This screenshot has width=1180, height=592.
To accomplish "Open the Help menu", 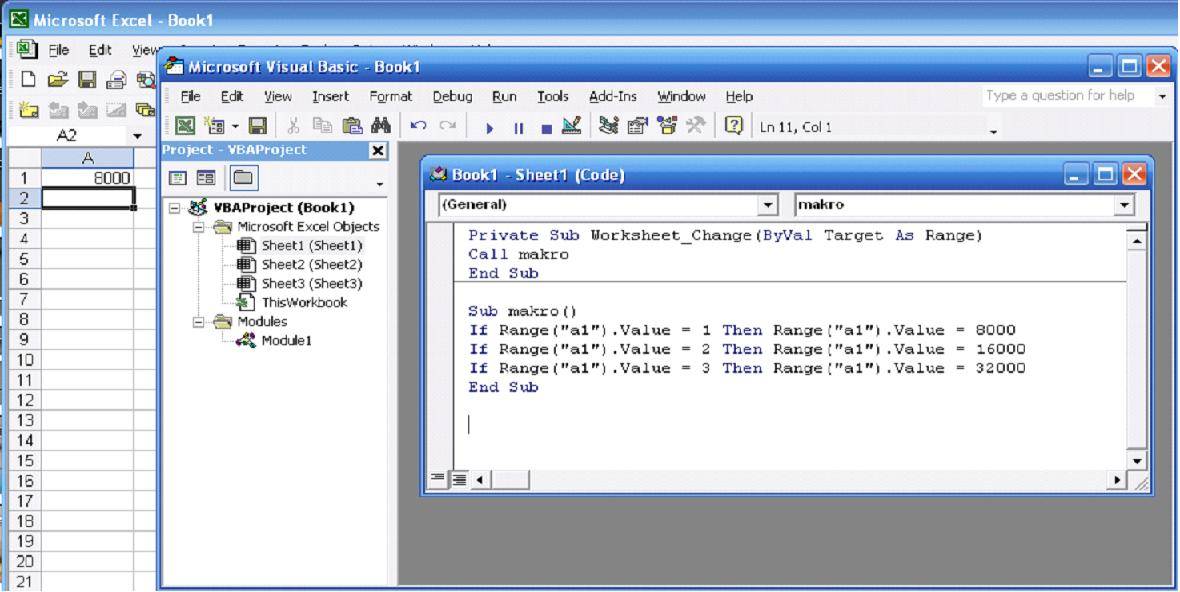I will pyautogui.click(x=739, y=96).
